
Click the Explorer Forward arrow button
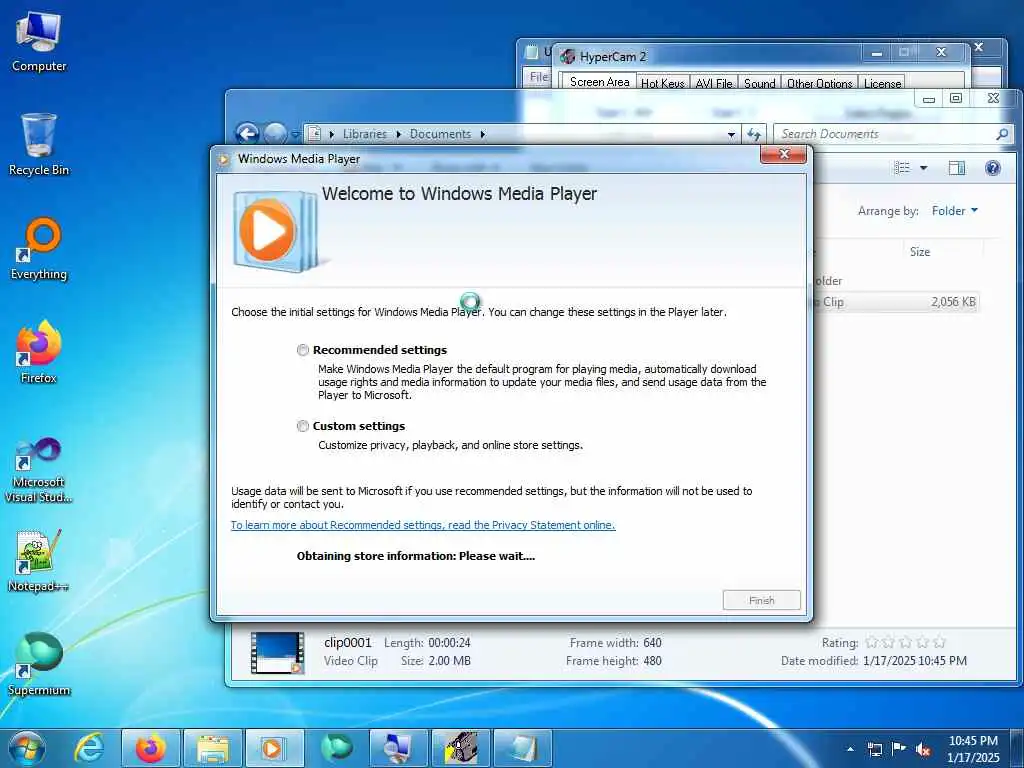[x=275, y=135]
